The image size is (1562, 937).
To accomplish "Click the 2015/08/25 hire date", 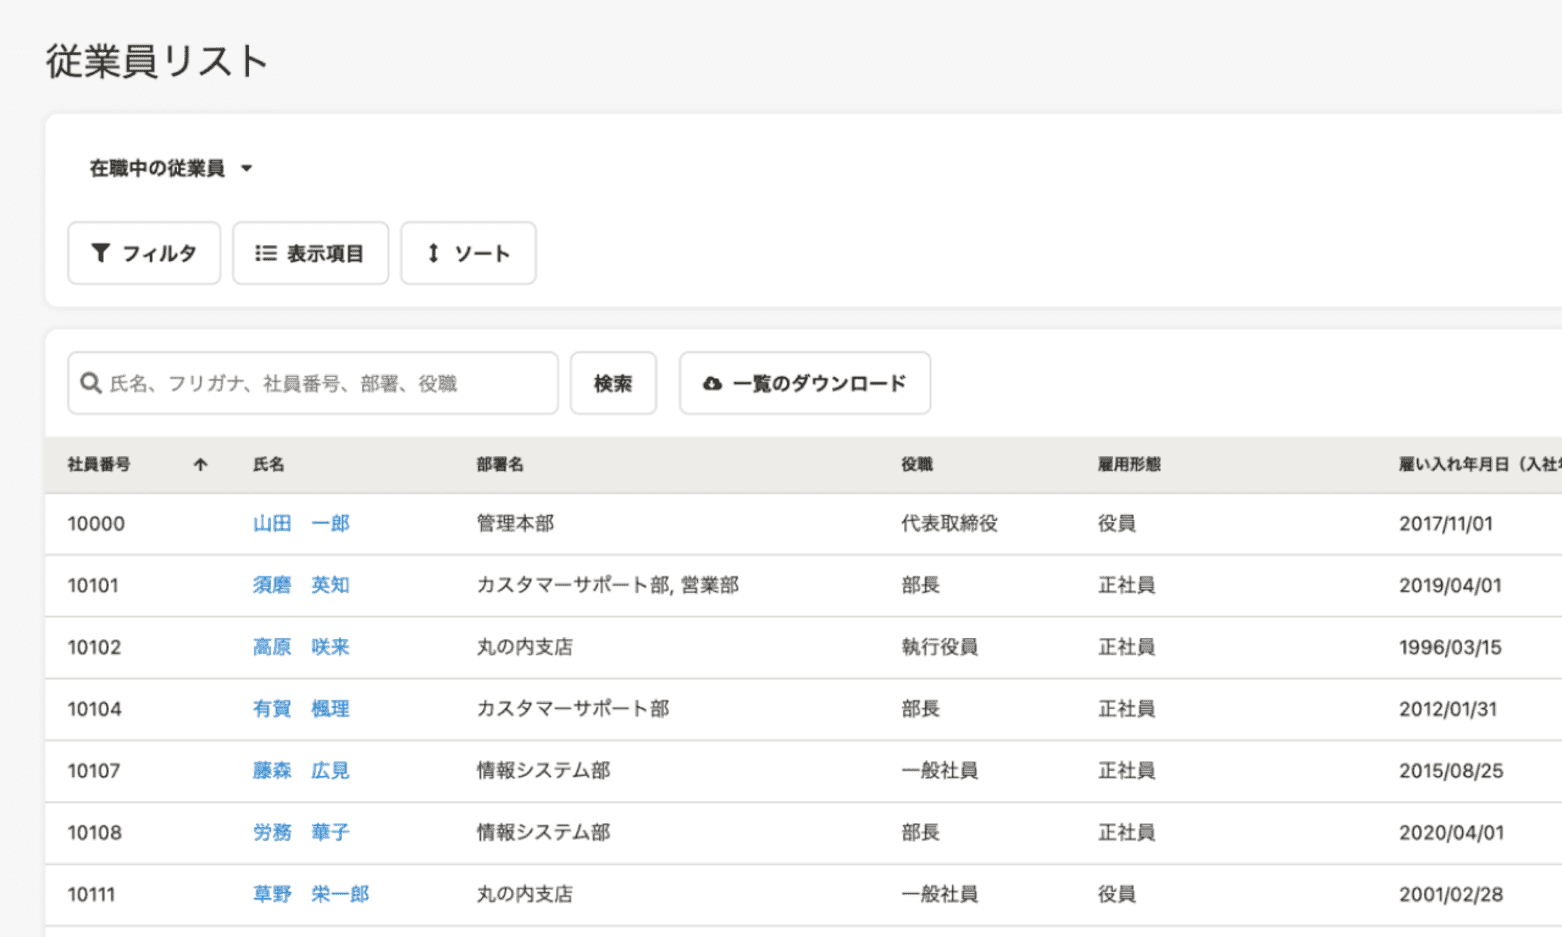I will point(1451,771).
